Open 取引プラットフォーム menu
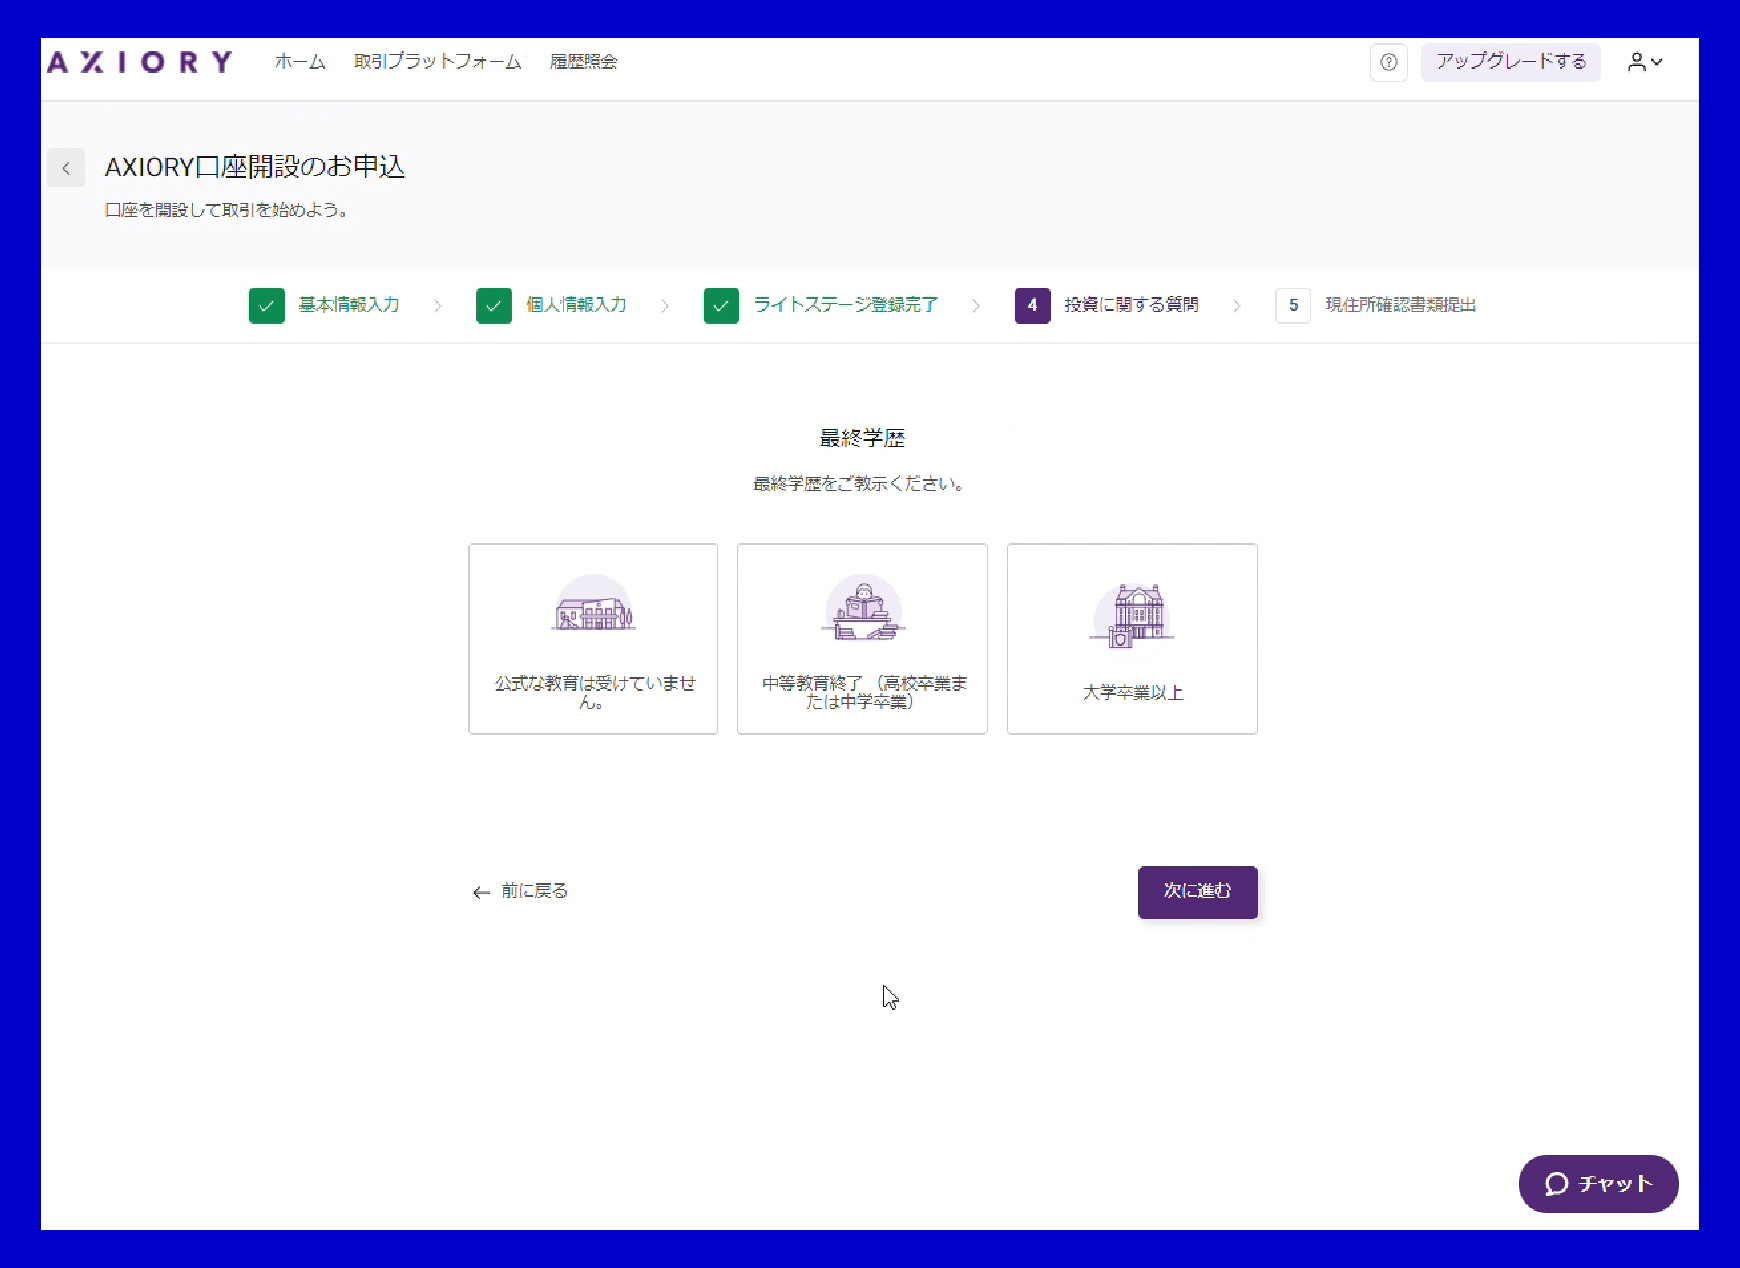1740x1268 pixels. point(437,62)
